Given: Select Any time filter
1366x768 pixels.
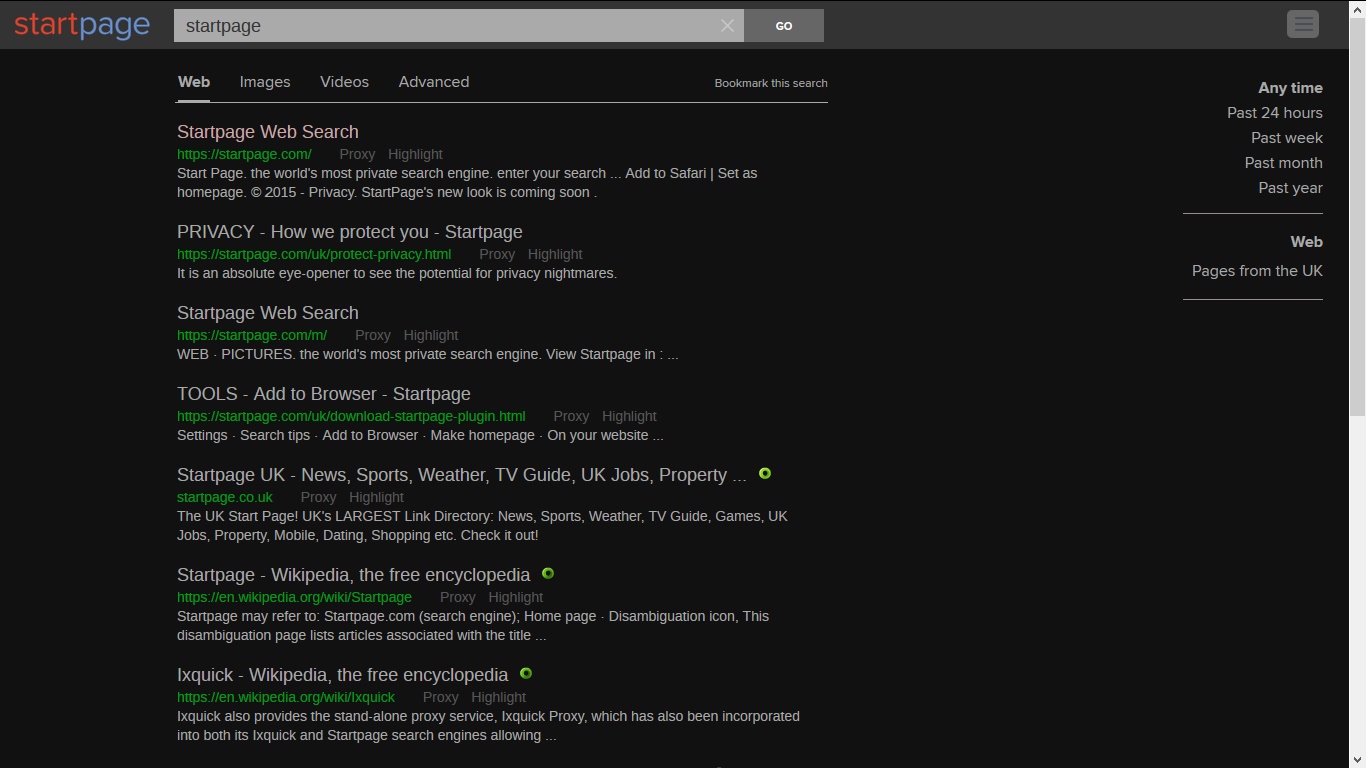Looking at the screenshot, I should pyautogui.click(x=1290, y=88).
